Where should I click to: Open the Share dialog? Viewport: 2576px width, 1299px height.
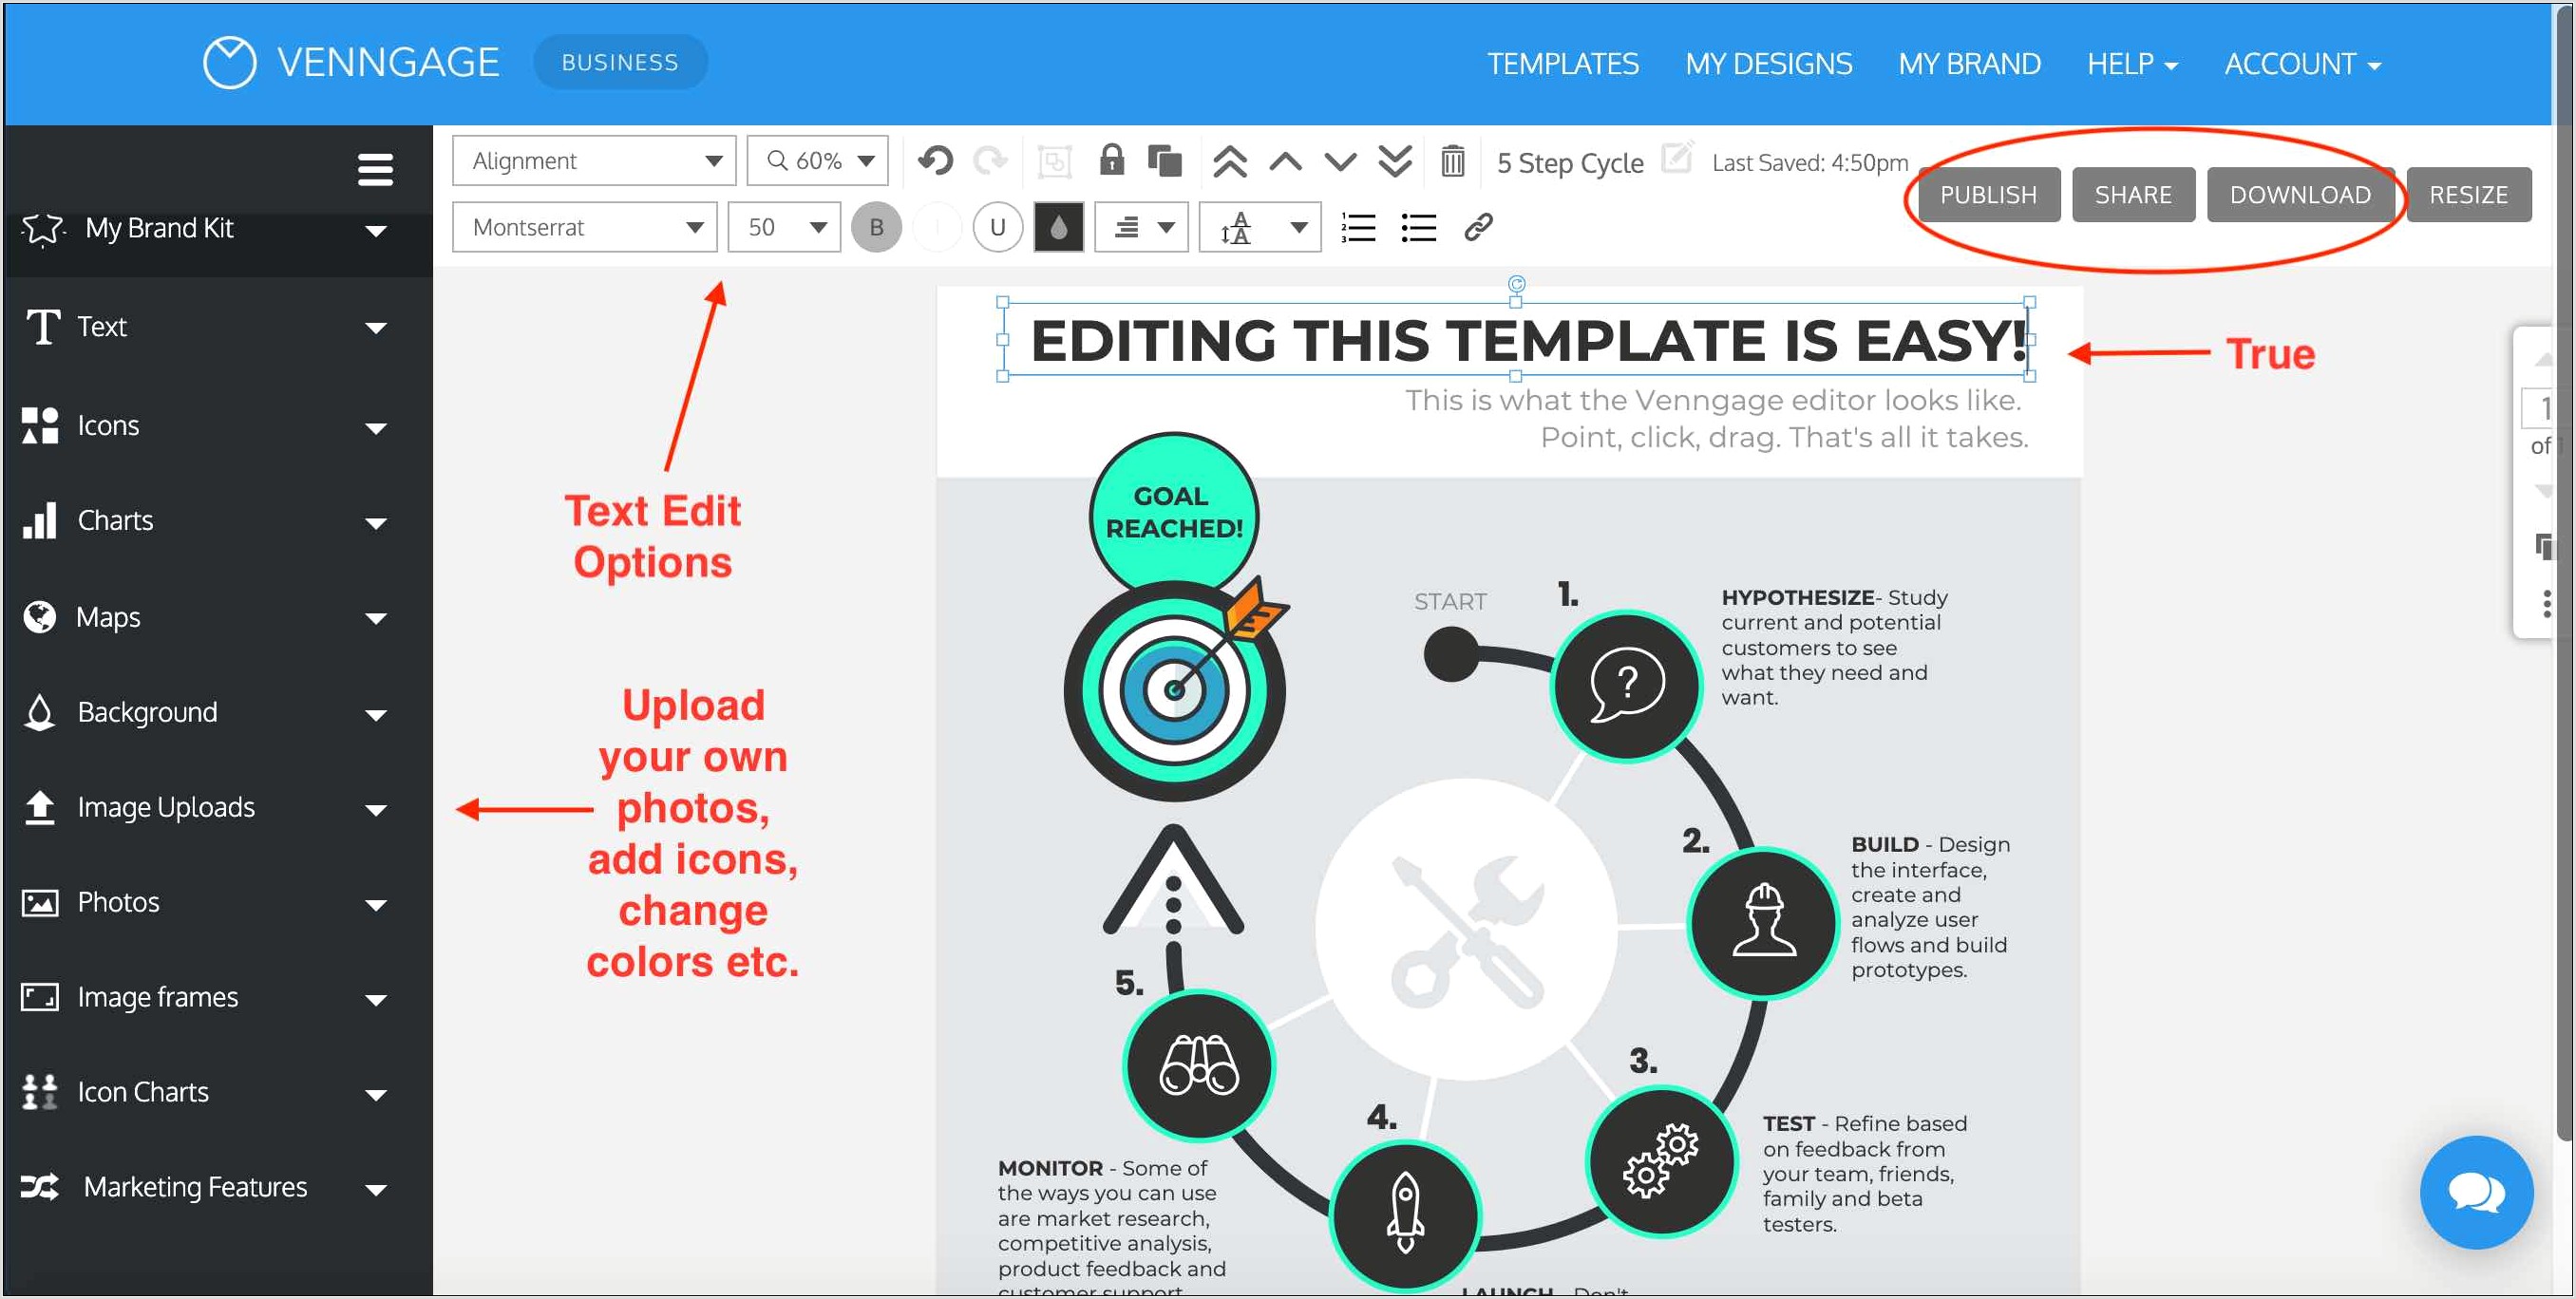pos(2133,194)
